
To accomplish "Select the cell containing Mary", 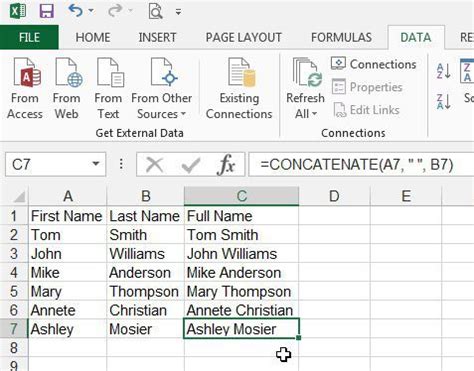I will pyautogui.click(x=68, y=292).
